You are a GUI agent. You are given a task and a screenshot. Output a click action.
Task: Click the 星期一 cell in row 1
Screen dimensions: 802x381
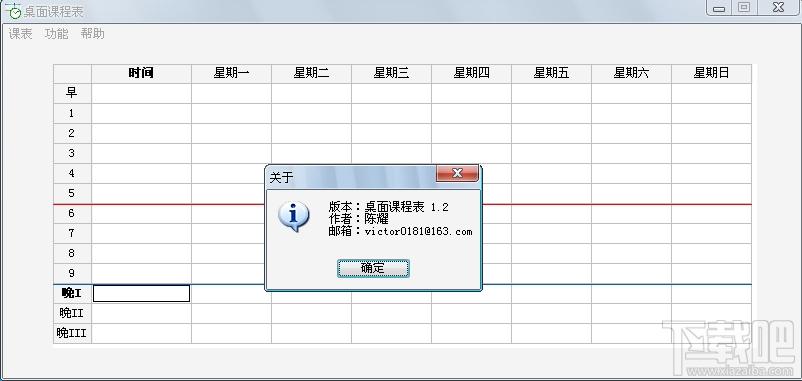click(232, 114)
